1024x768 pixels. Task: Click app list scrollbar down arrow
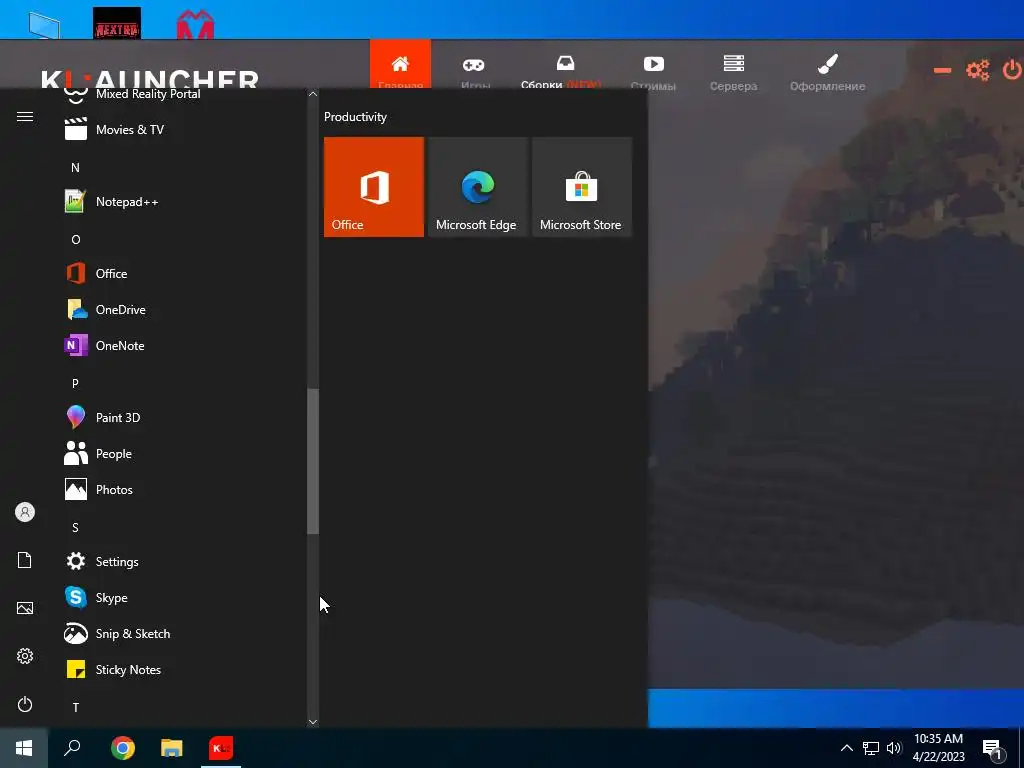[x=313, y=722]
